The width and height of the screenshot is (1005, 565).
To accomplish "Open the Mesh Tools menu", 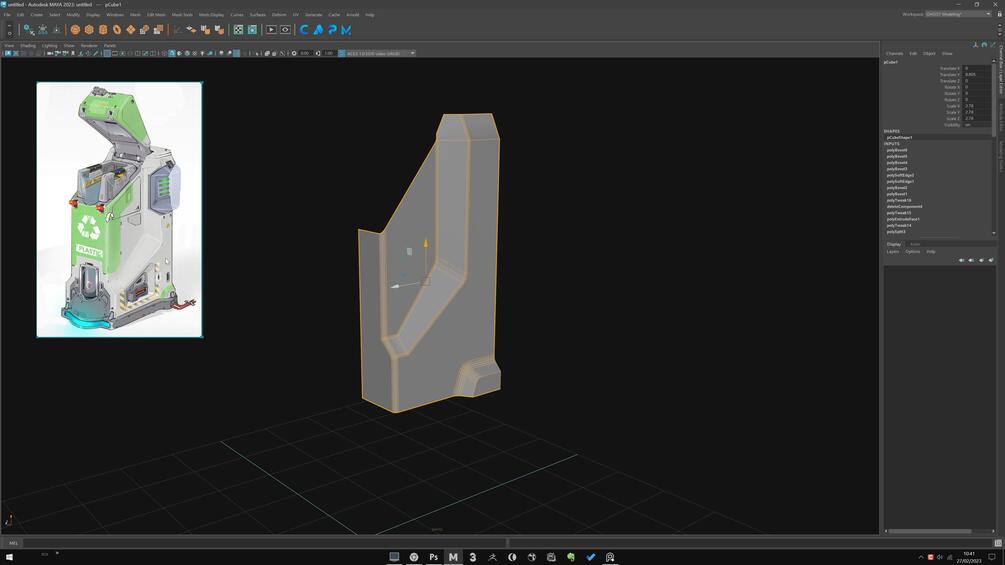I will click(x=182, y=14).
